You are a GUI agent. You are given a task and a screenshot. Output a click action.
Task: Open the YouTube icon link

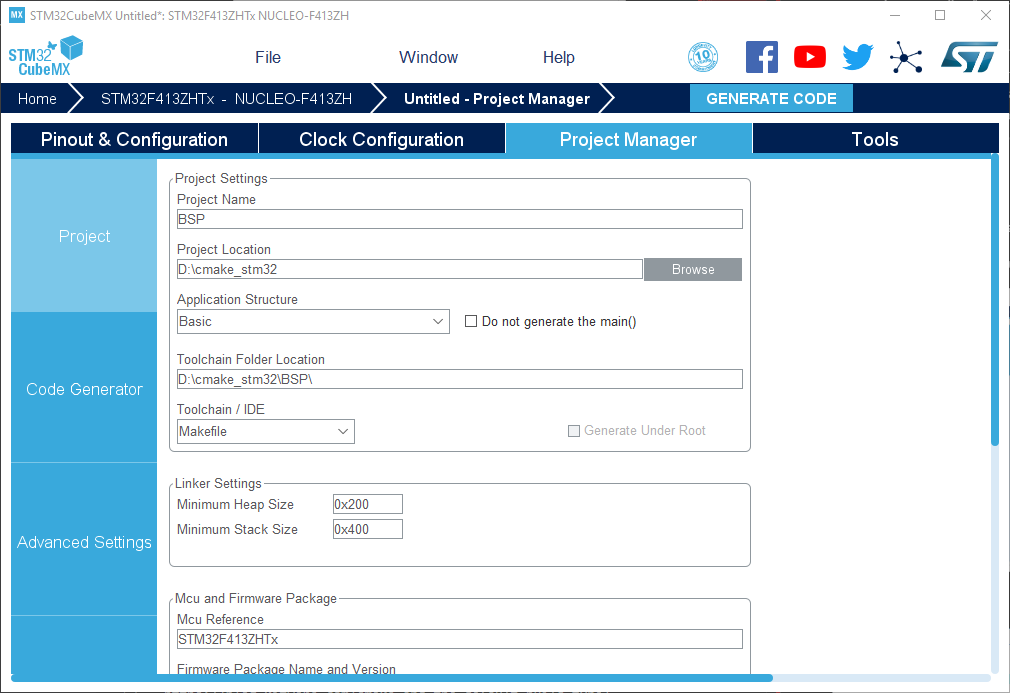(x=810, y=57)
